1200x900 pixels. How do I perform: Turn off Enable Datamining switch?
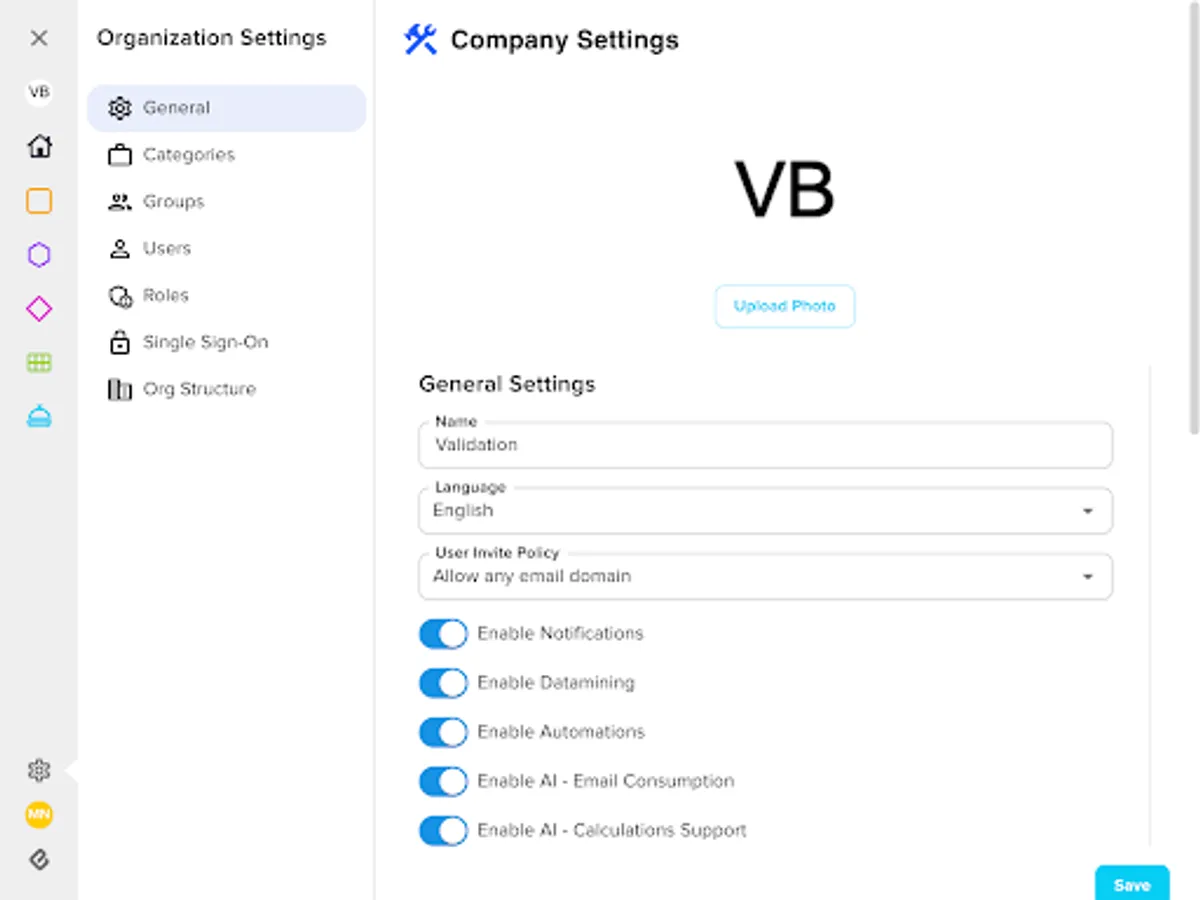443,683
